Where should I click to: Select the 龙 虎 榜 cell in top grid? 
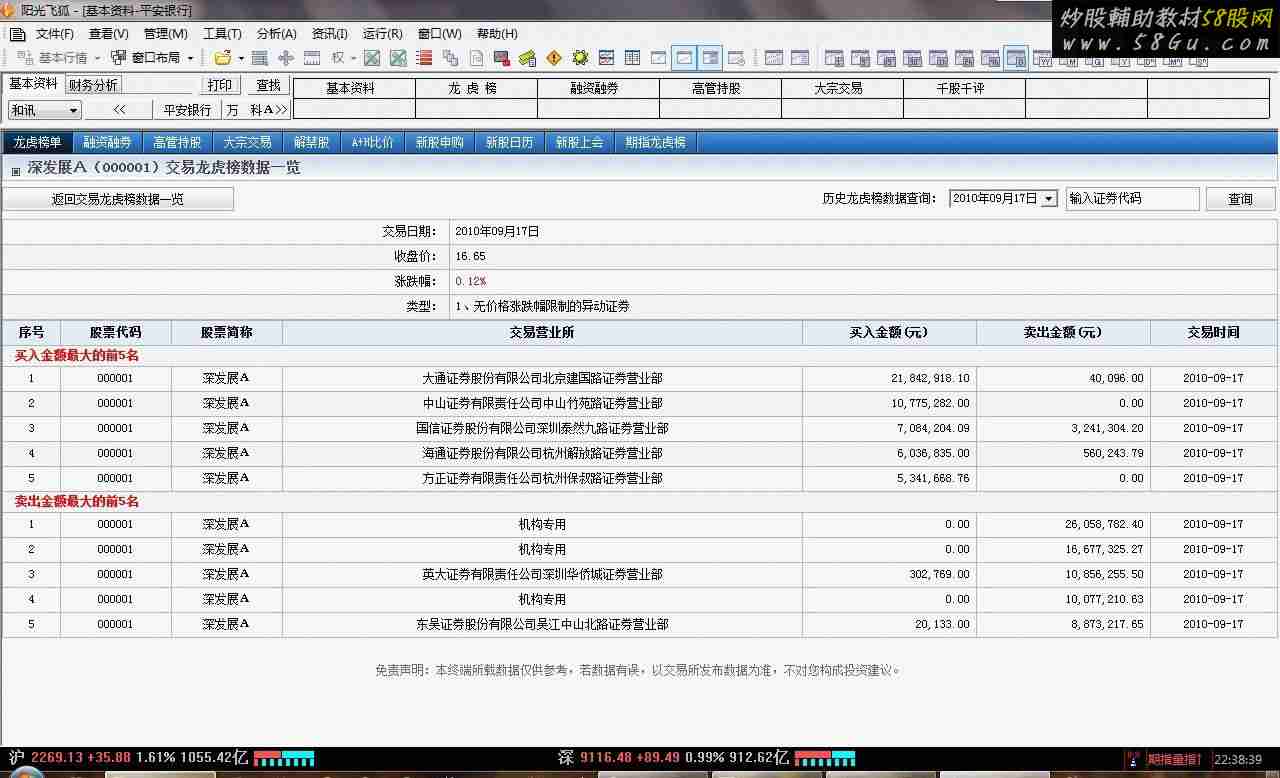point(476,88)
